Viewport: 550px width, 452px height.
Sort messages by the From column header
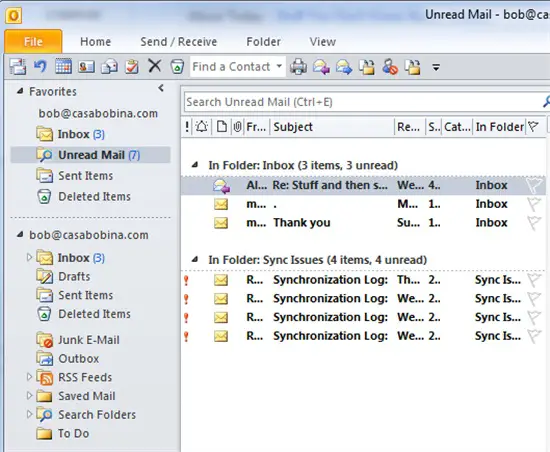click(x=256, y=127)
